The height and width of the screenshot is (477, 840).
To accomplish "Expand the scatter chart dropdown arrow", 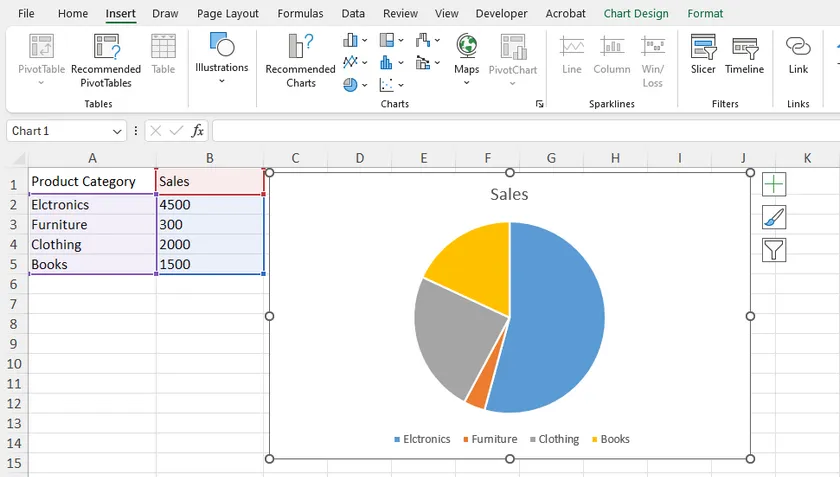I will coord(401,85).
